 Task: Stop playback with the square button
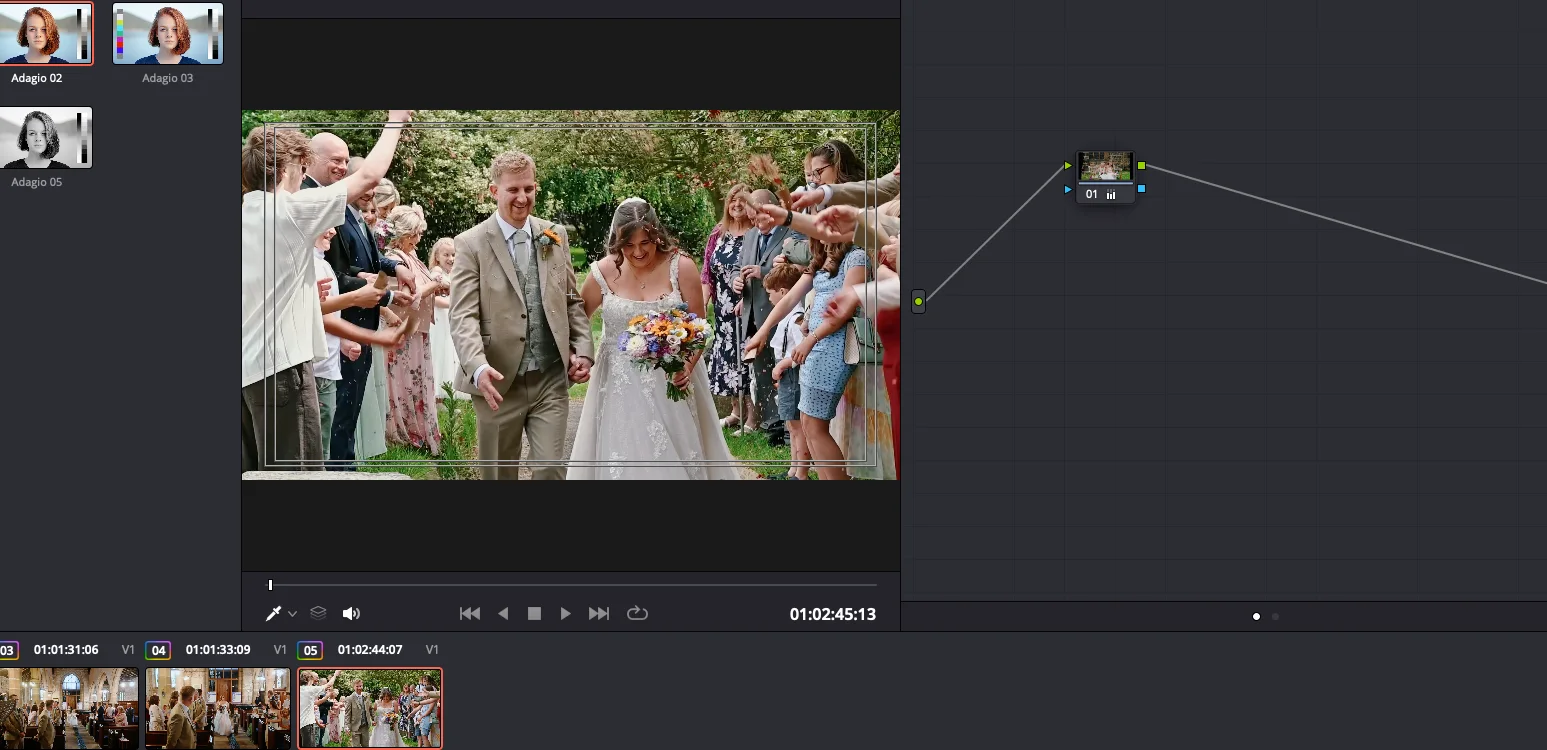click(x=534, y=613)
